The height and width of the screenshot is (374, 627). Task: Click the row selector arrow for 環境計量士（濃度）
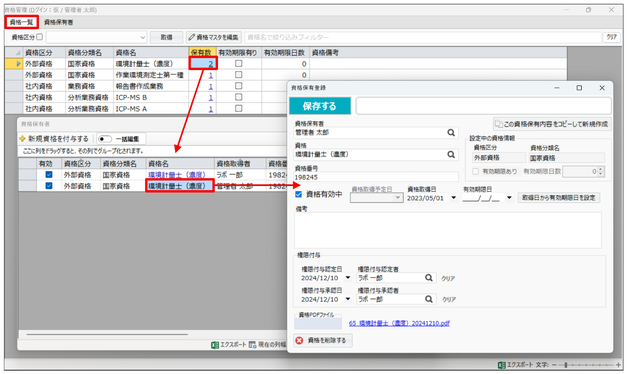[18, 64]
